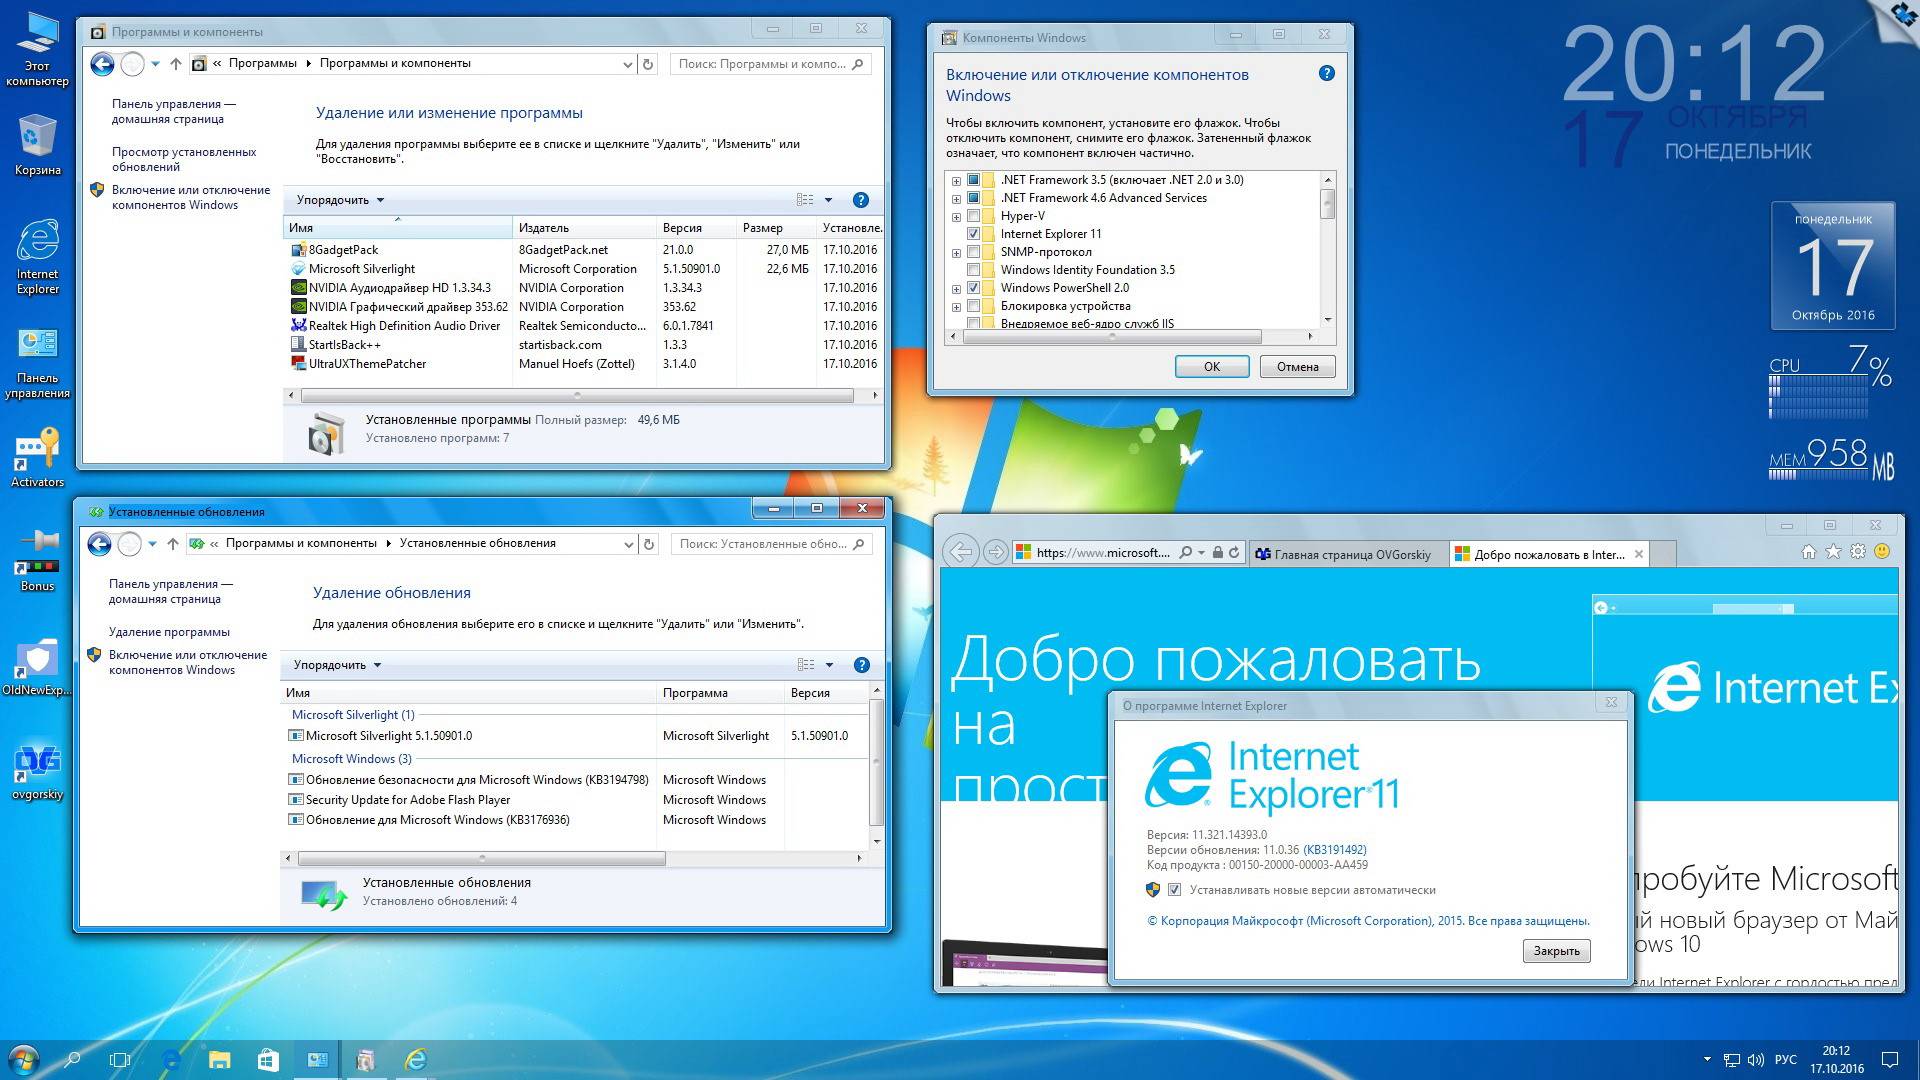The width and height of the screenshot is (1920, 1080).
Task: Toggle .NET Framework 4.6 Advanced Services checkbox
Action: (x=973, y=198)
